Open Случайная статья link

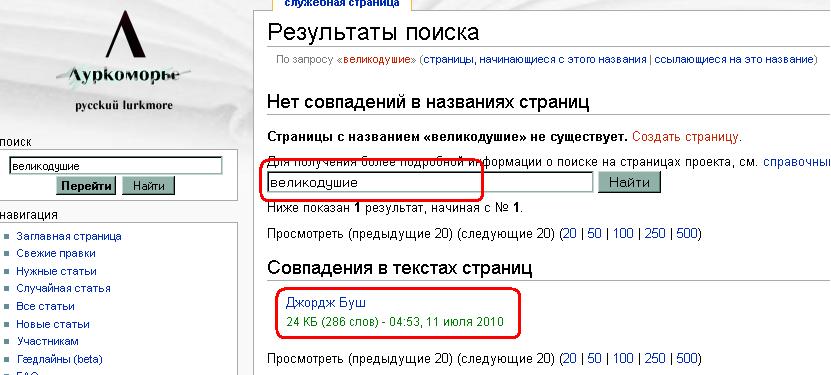63,289
